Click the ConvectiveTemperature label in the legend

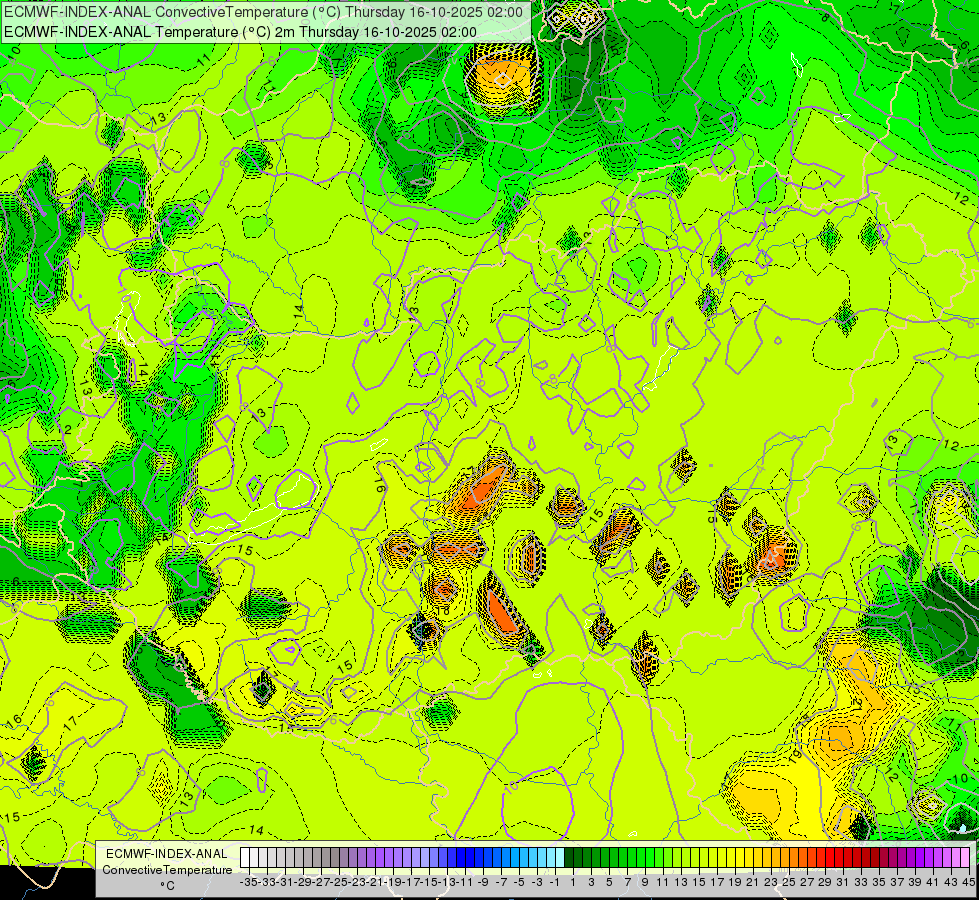pos(167,869)
